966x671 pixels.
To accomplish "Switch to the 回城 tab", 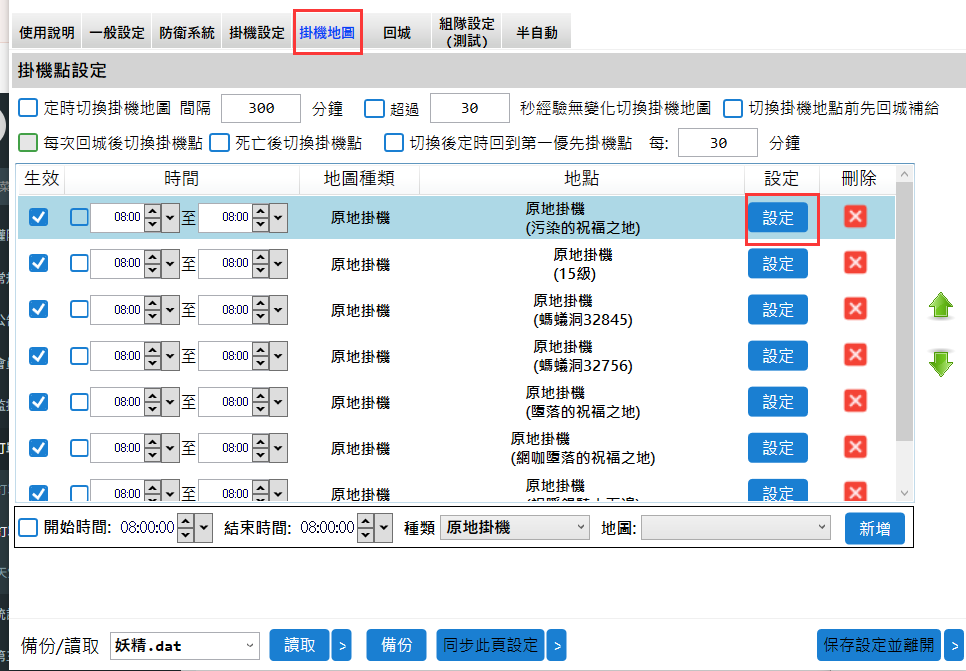I will (x=397, y=32).
